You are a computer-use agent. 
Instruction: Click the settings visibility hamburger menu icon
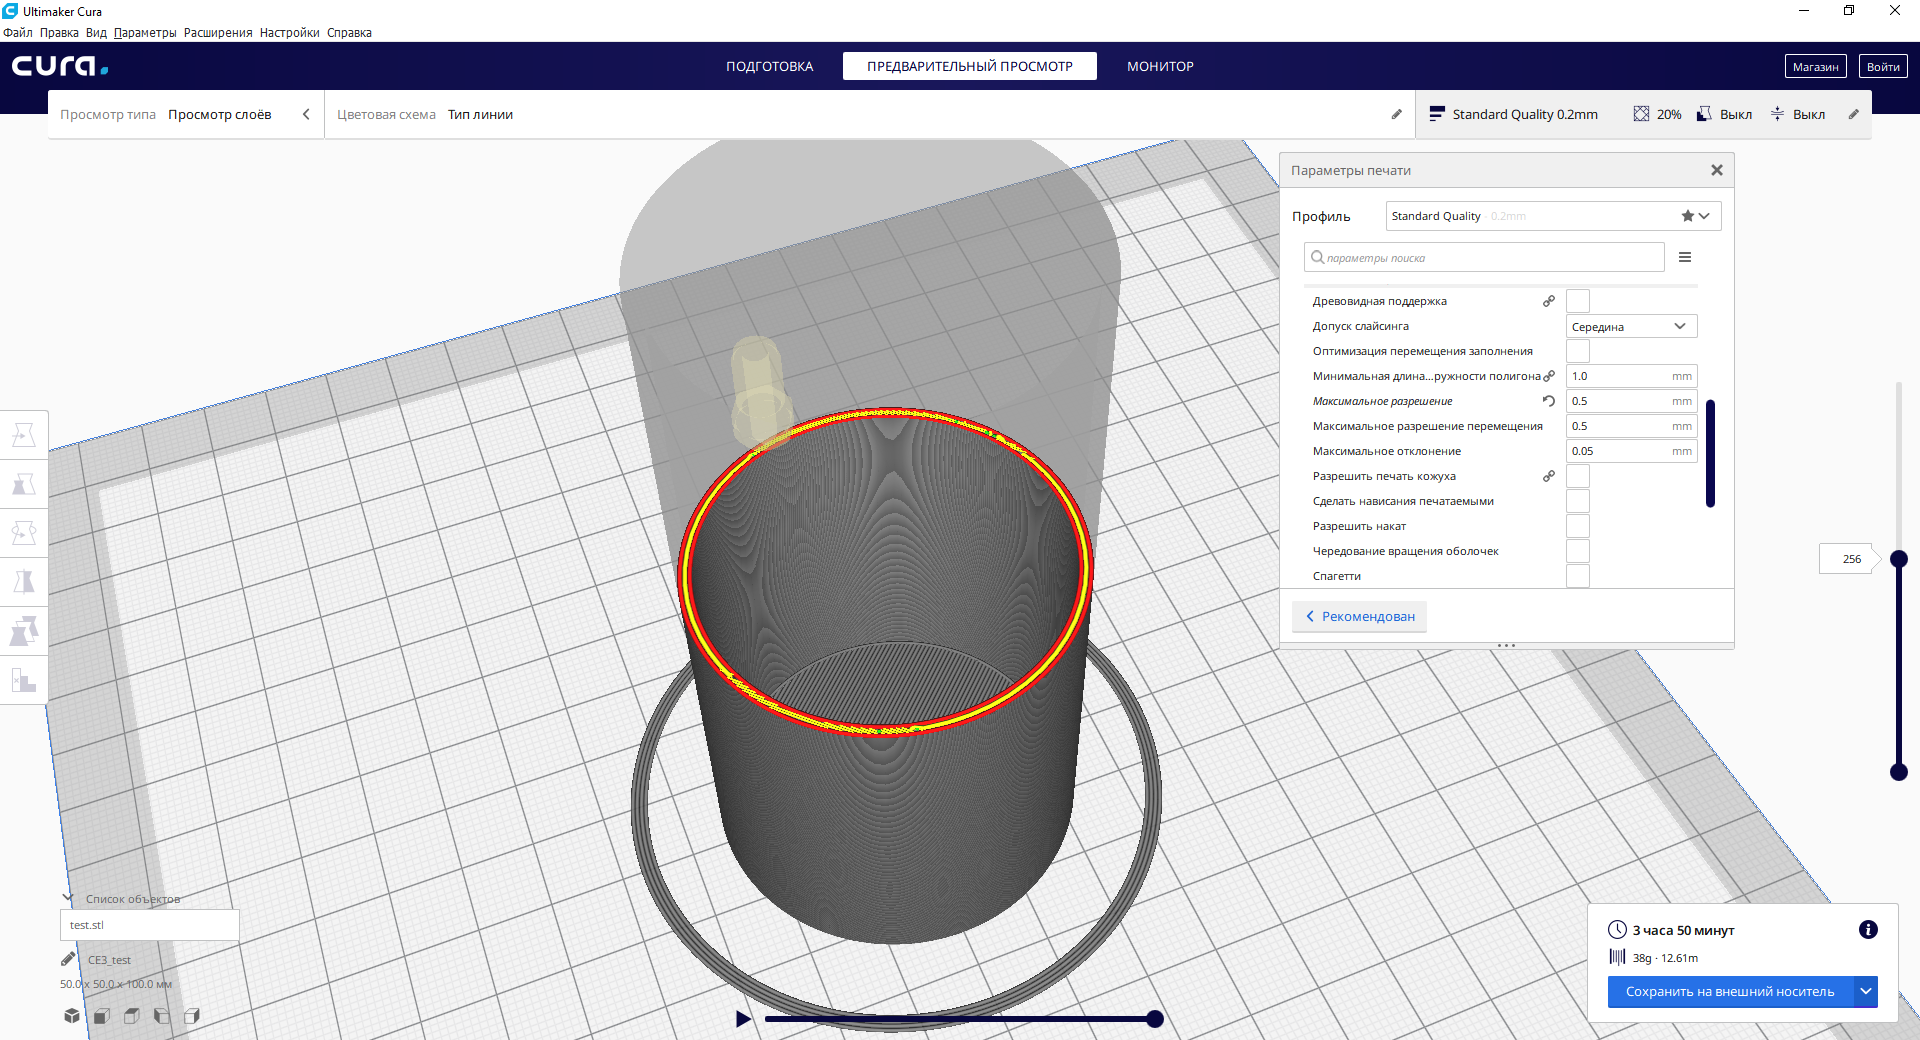[1685, 258]
